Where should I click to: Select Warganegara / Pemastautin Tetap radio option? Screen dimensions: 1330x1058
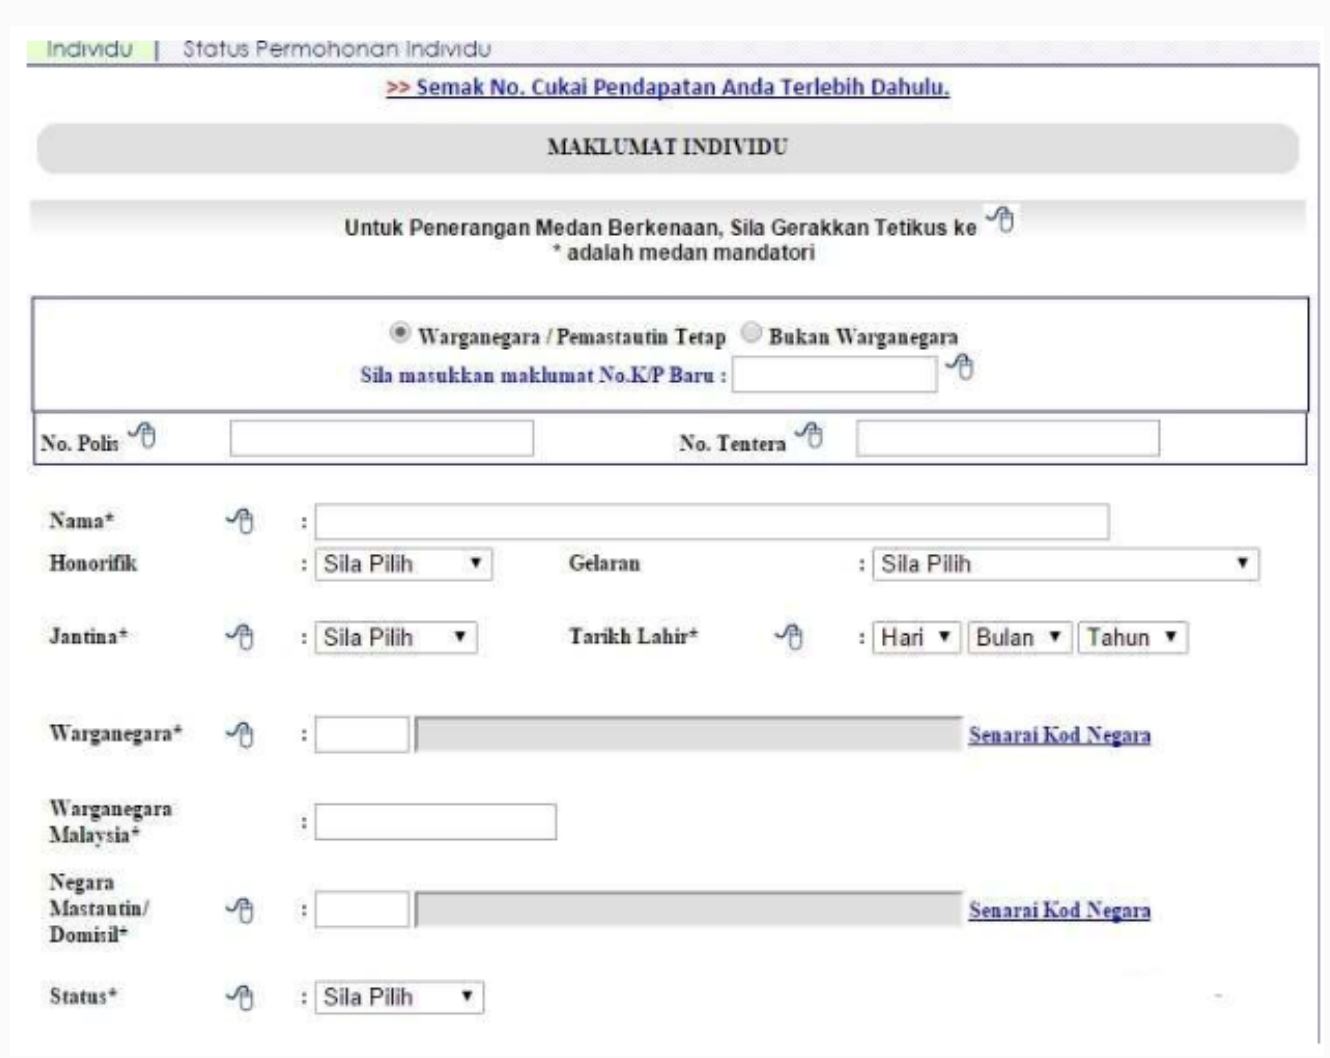coord(400,334)
